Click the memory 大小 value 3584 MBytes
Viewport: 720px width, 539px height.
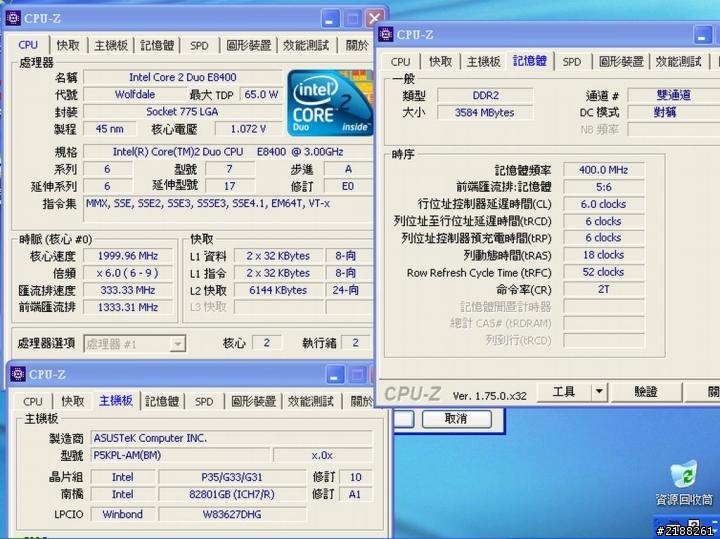pos(485,112)
